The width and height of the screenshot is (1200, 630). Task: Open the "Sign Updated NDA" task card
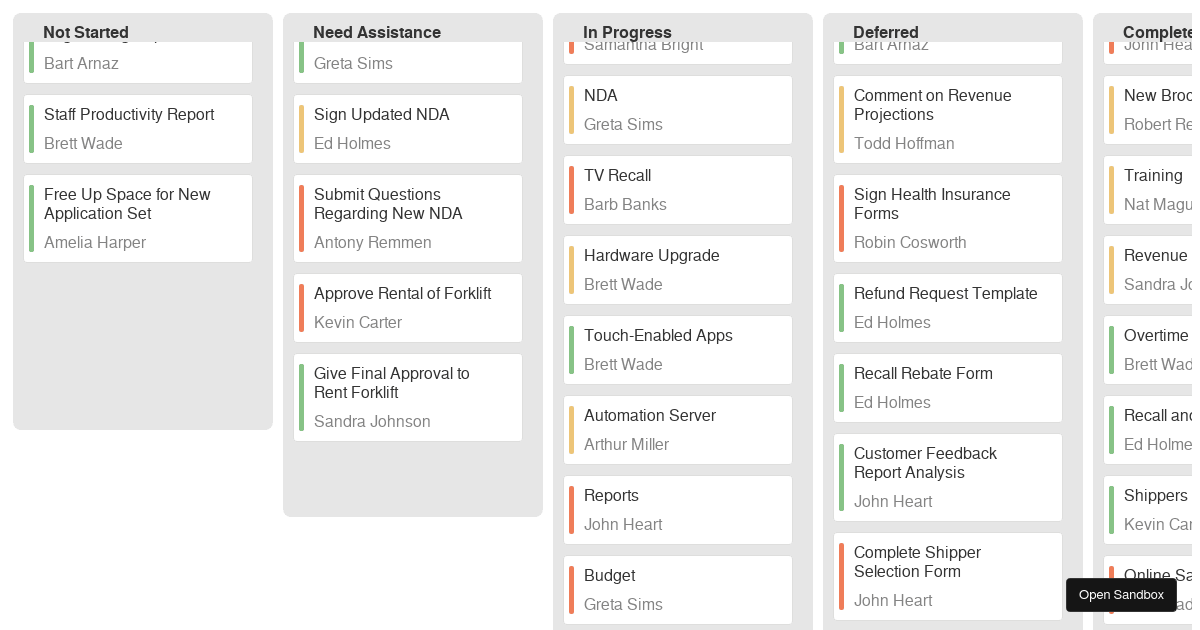coord(407,128)
